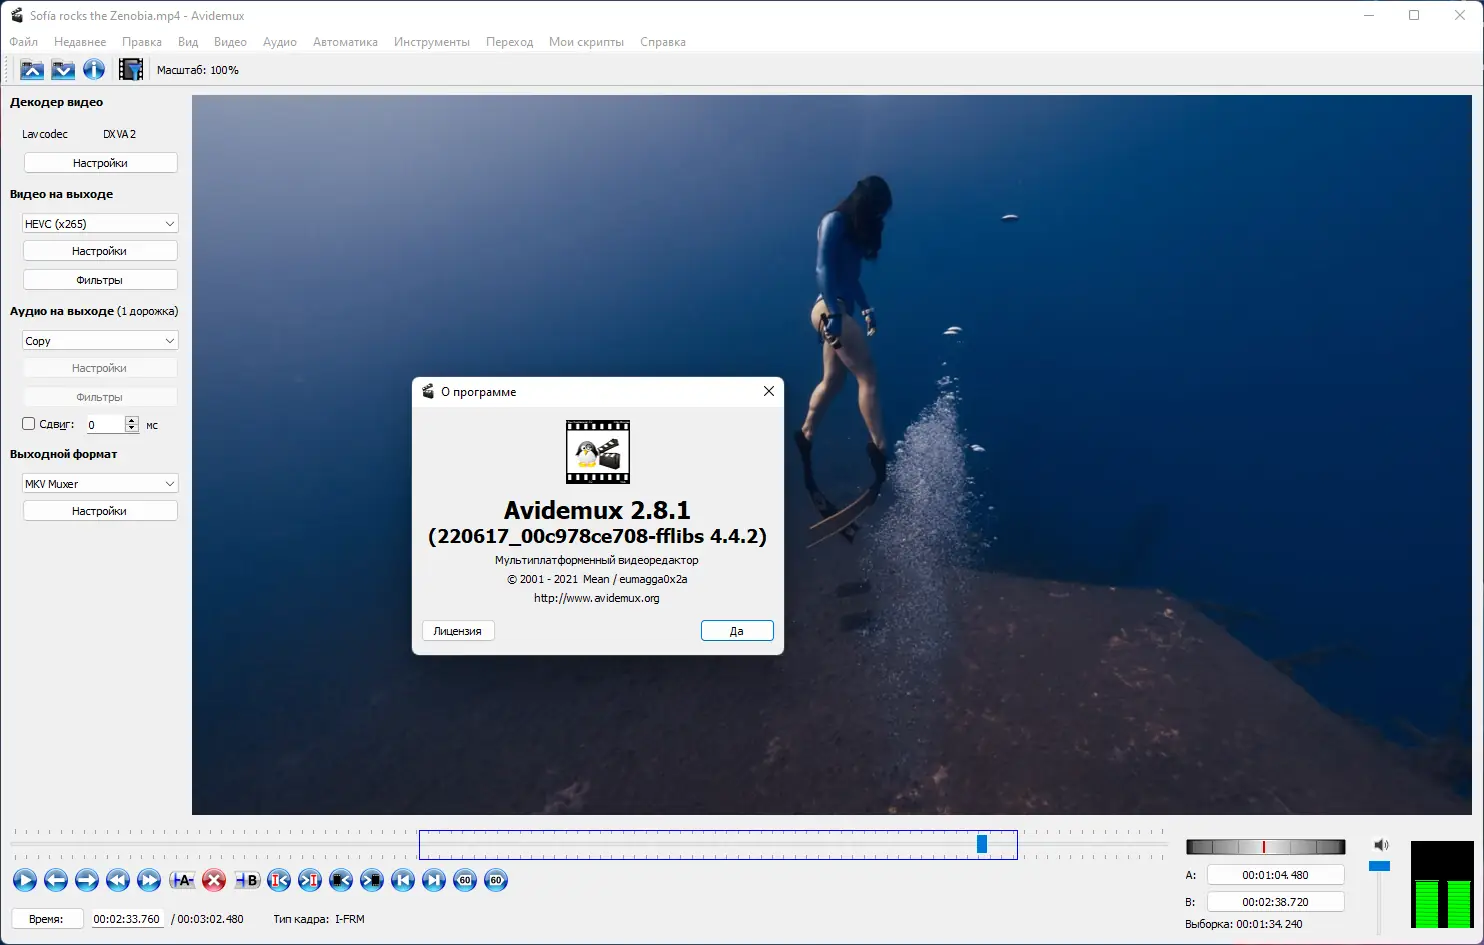The image size is (1484, 945).
Task: Enable the Сдвиг audio shift checkbox
Action: tap(29, 424)
